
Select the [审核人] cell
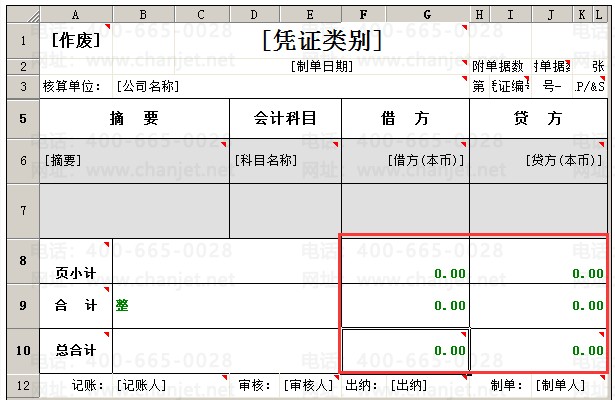click(x=310, y=385)
